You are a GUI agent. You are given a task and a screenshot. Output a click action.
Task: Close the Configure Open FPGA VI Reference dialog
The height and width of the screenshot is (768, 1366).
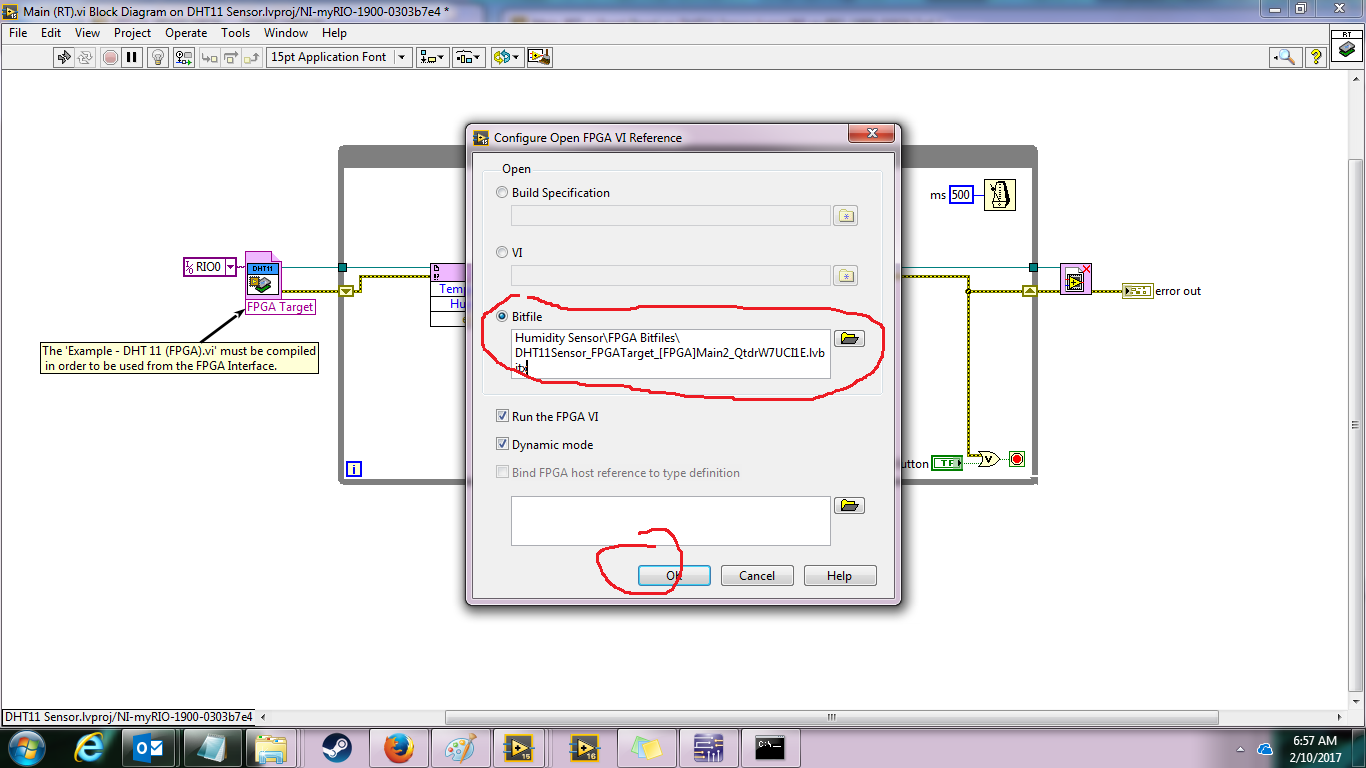(x=870, y=135)
